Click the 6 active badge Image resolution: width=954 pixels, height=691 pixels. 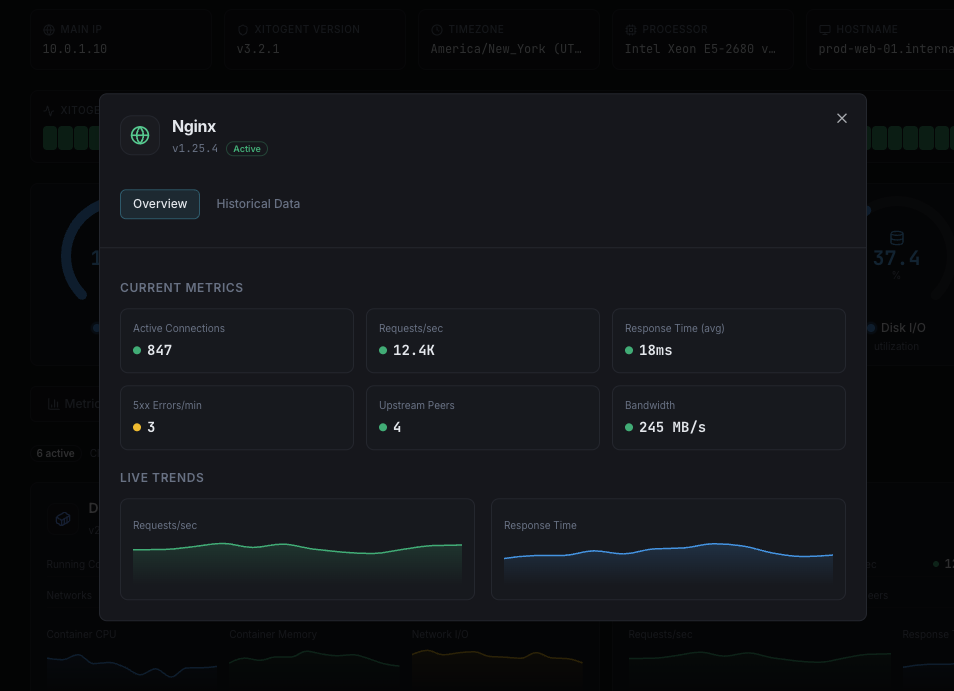click(55, 453)
